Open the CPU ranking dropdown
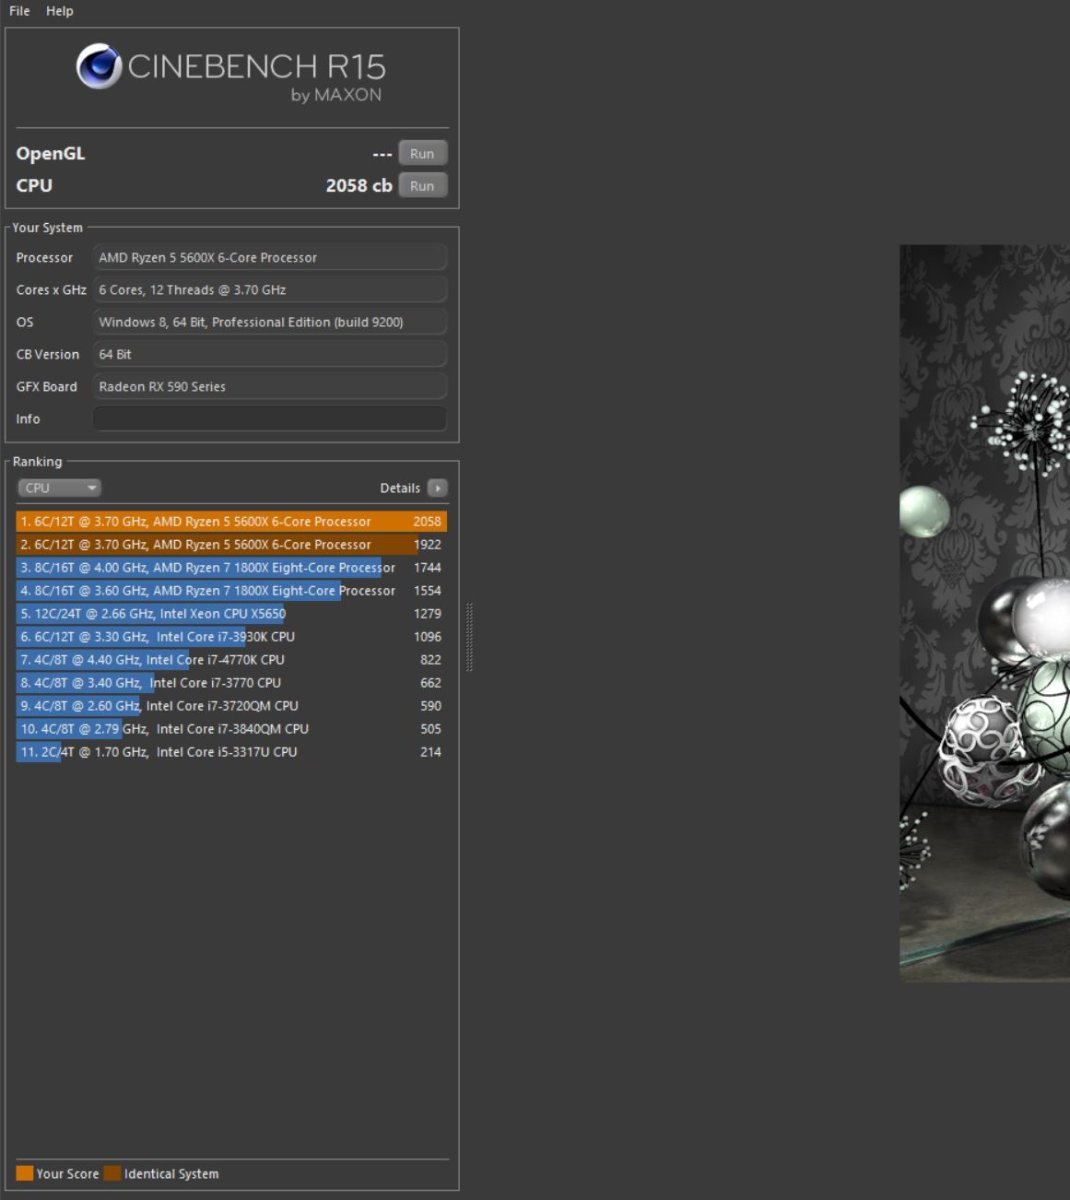The image size is (1070, 1200). click(x=59, y=488)
